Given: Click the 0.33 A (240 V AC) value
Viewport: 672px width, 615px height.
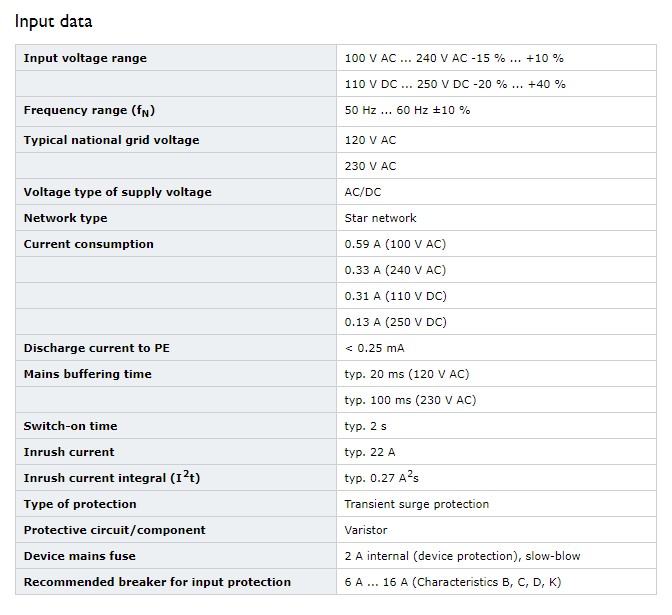Looking at the screenshot, I should coord(395,270).
